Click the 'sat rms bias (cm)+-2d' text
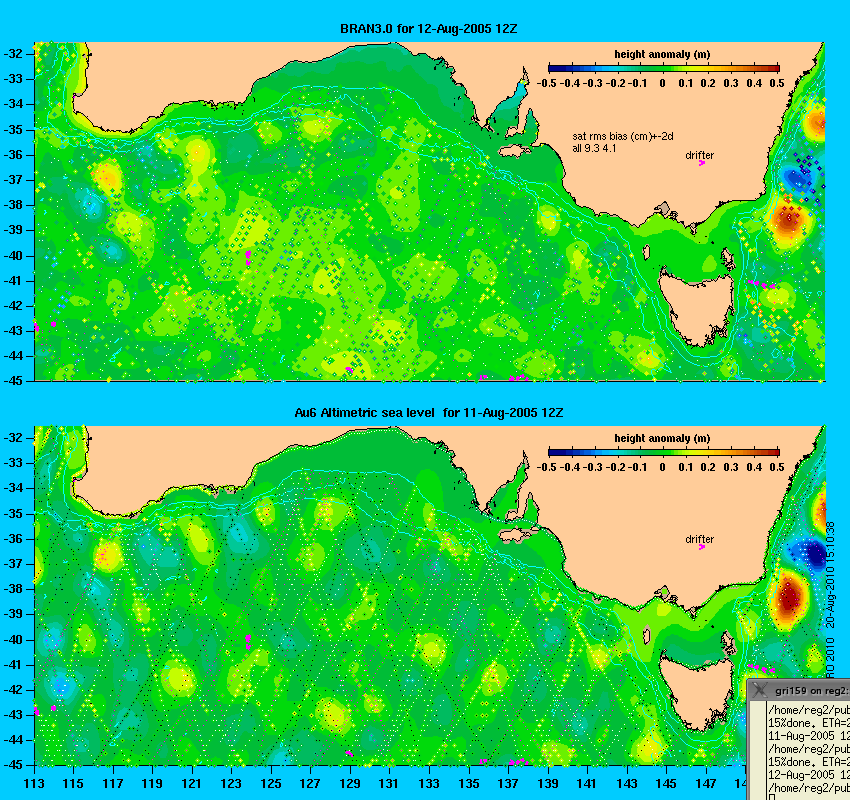Image resolution: width=850 pixels, height=800 pixels. pyautogui.click(x=623, y=137)
